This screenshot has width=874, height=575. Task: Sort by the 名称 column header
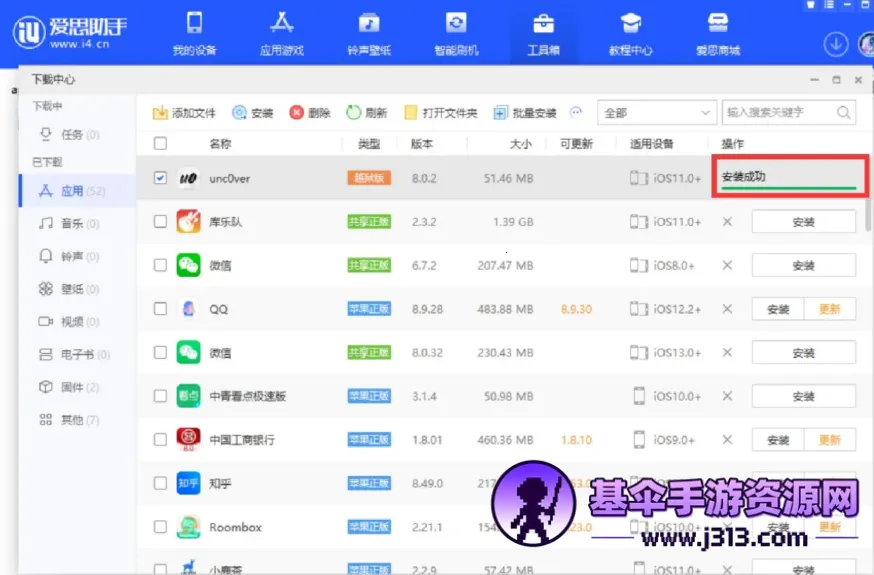tap(220, 144)
